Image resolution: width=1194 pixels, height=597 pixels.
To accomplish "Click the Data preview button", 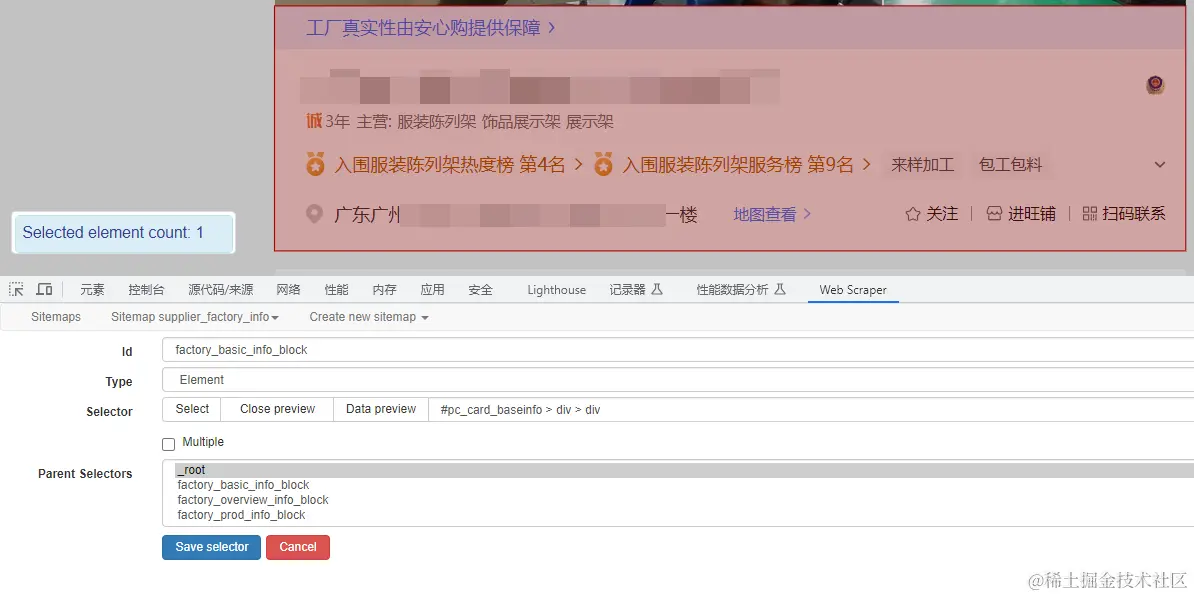I will click(379, 409).
